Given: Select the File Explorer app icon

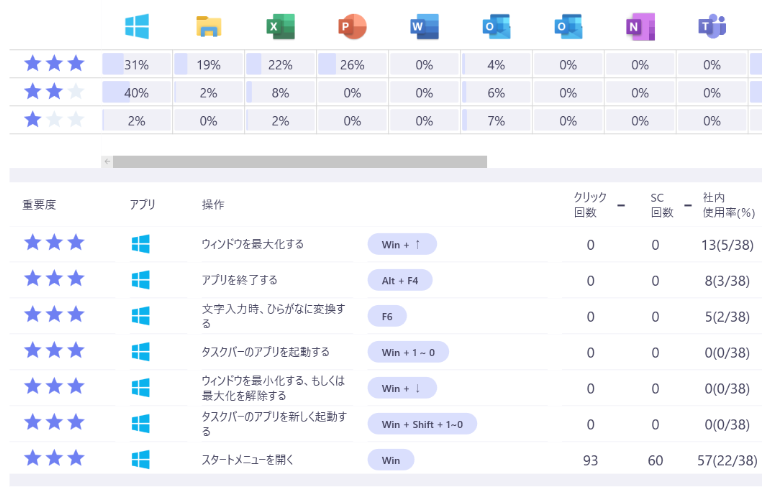Looking at the screenshot, I should click(209, 27).
